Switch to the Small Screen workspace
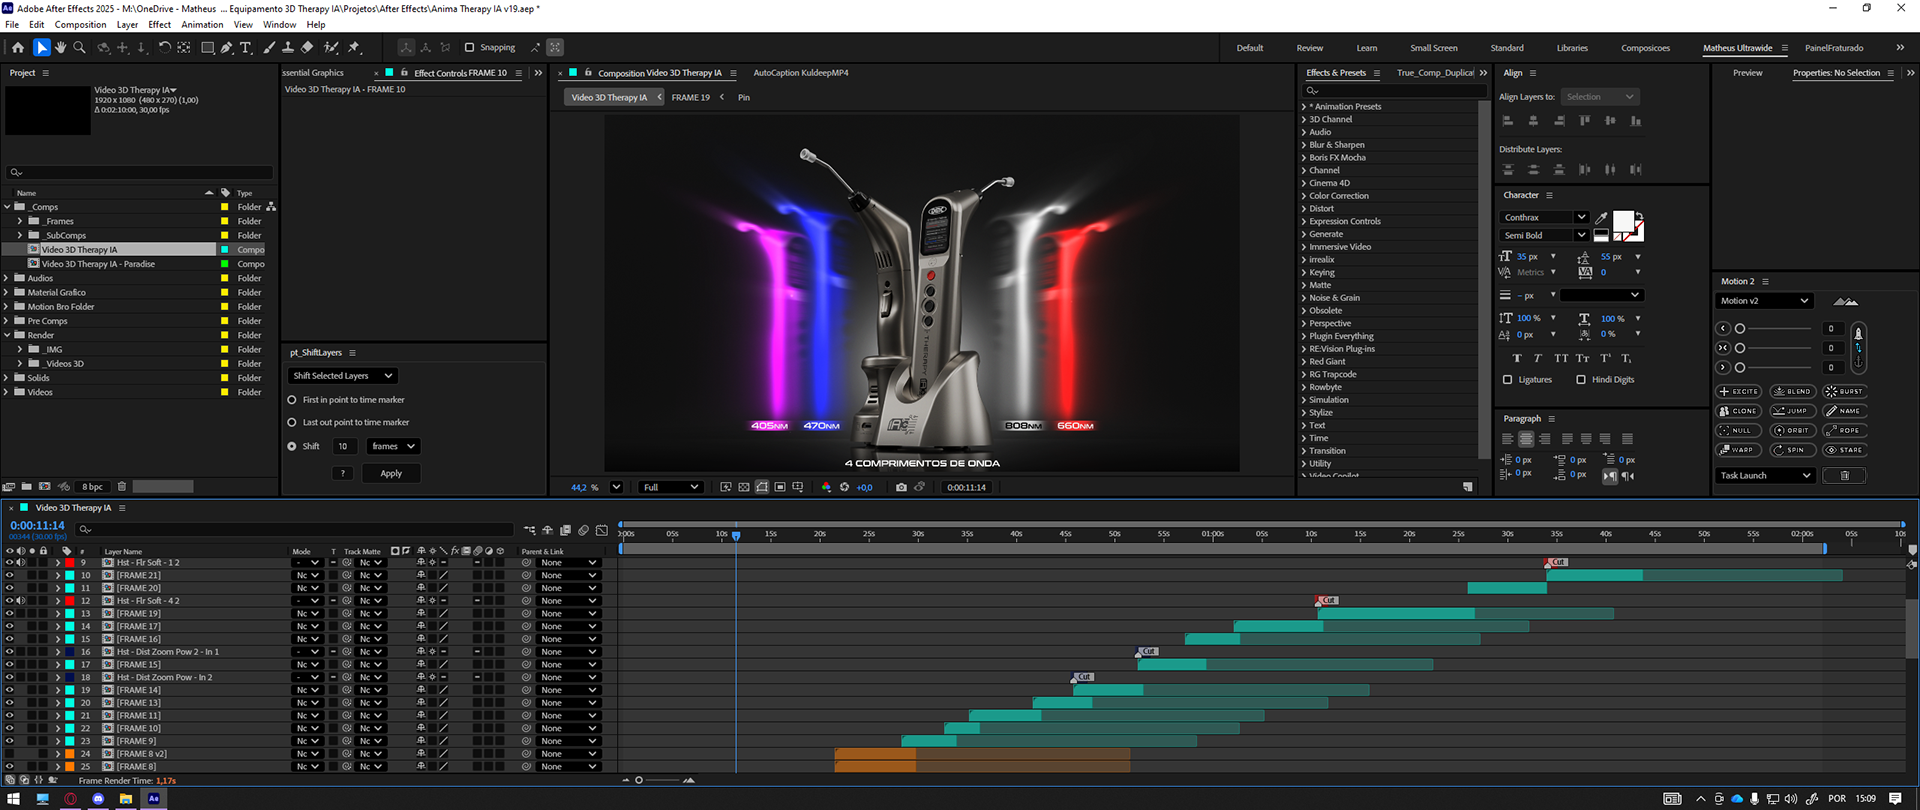 (x=1433, y=48)
